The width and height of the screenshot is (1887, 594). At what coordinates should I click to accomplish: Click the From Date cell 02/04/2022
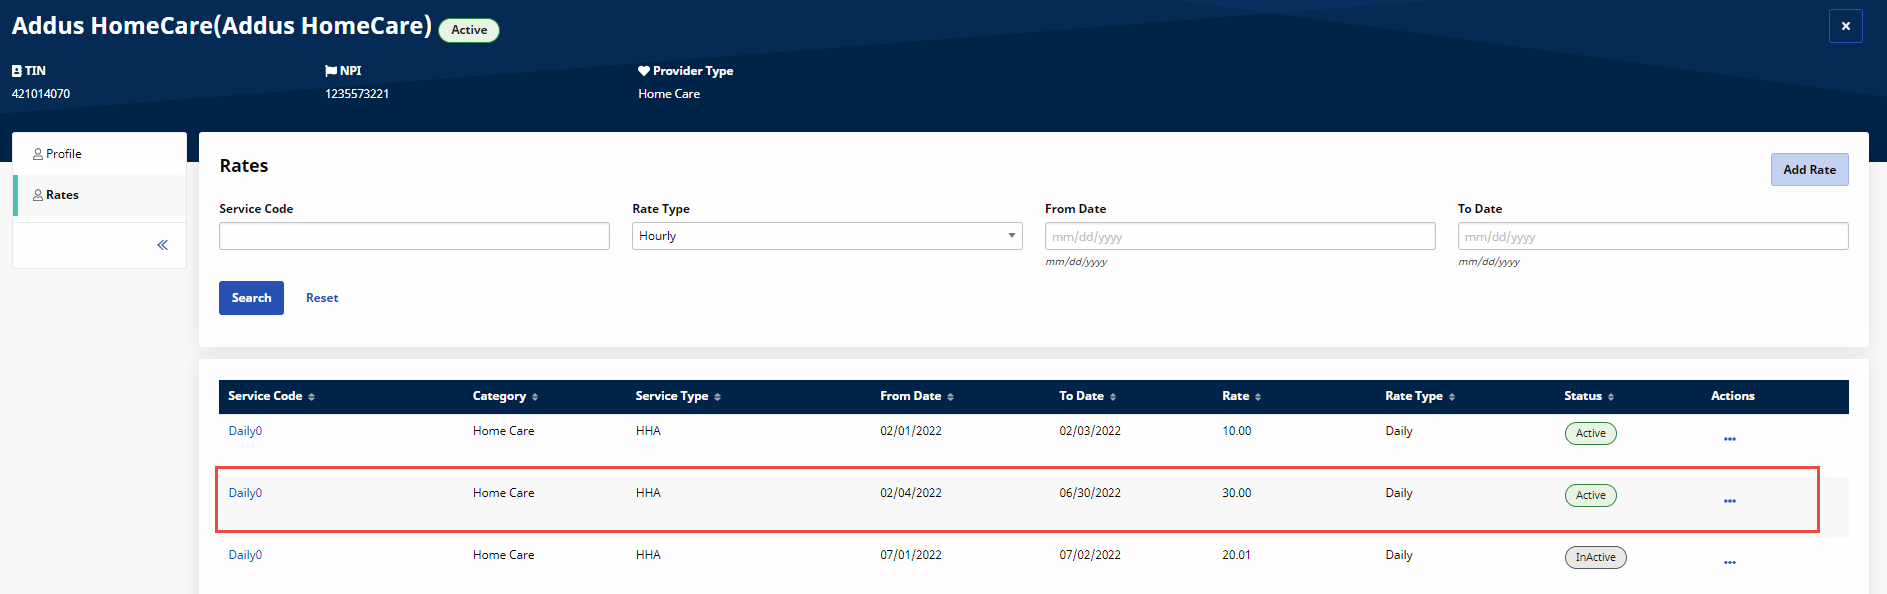[x=911, y=493]
